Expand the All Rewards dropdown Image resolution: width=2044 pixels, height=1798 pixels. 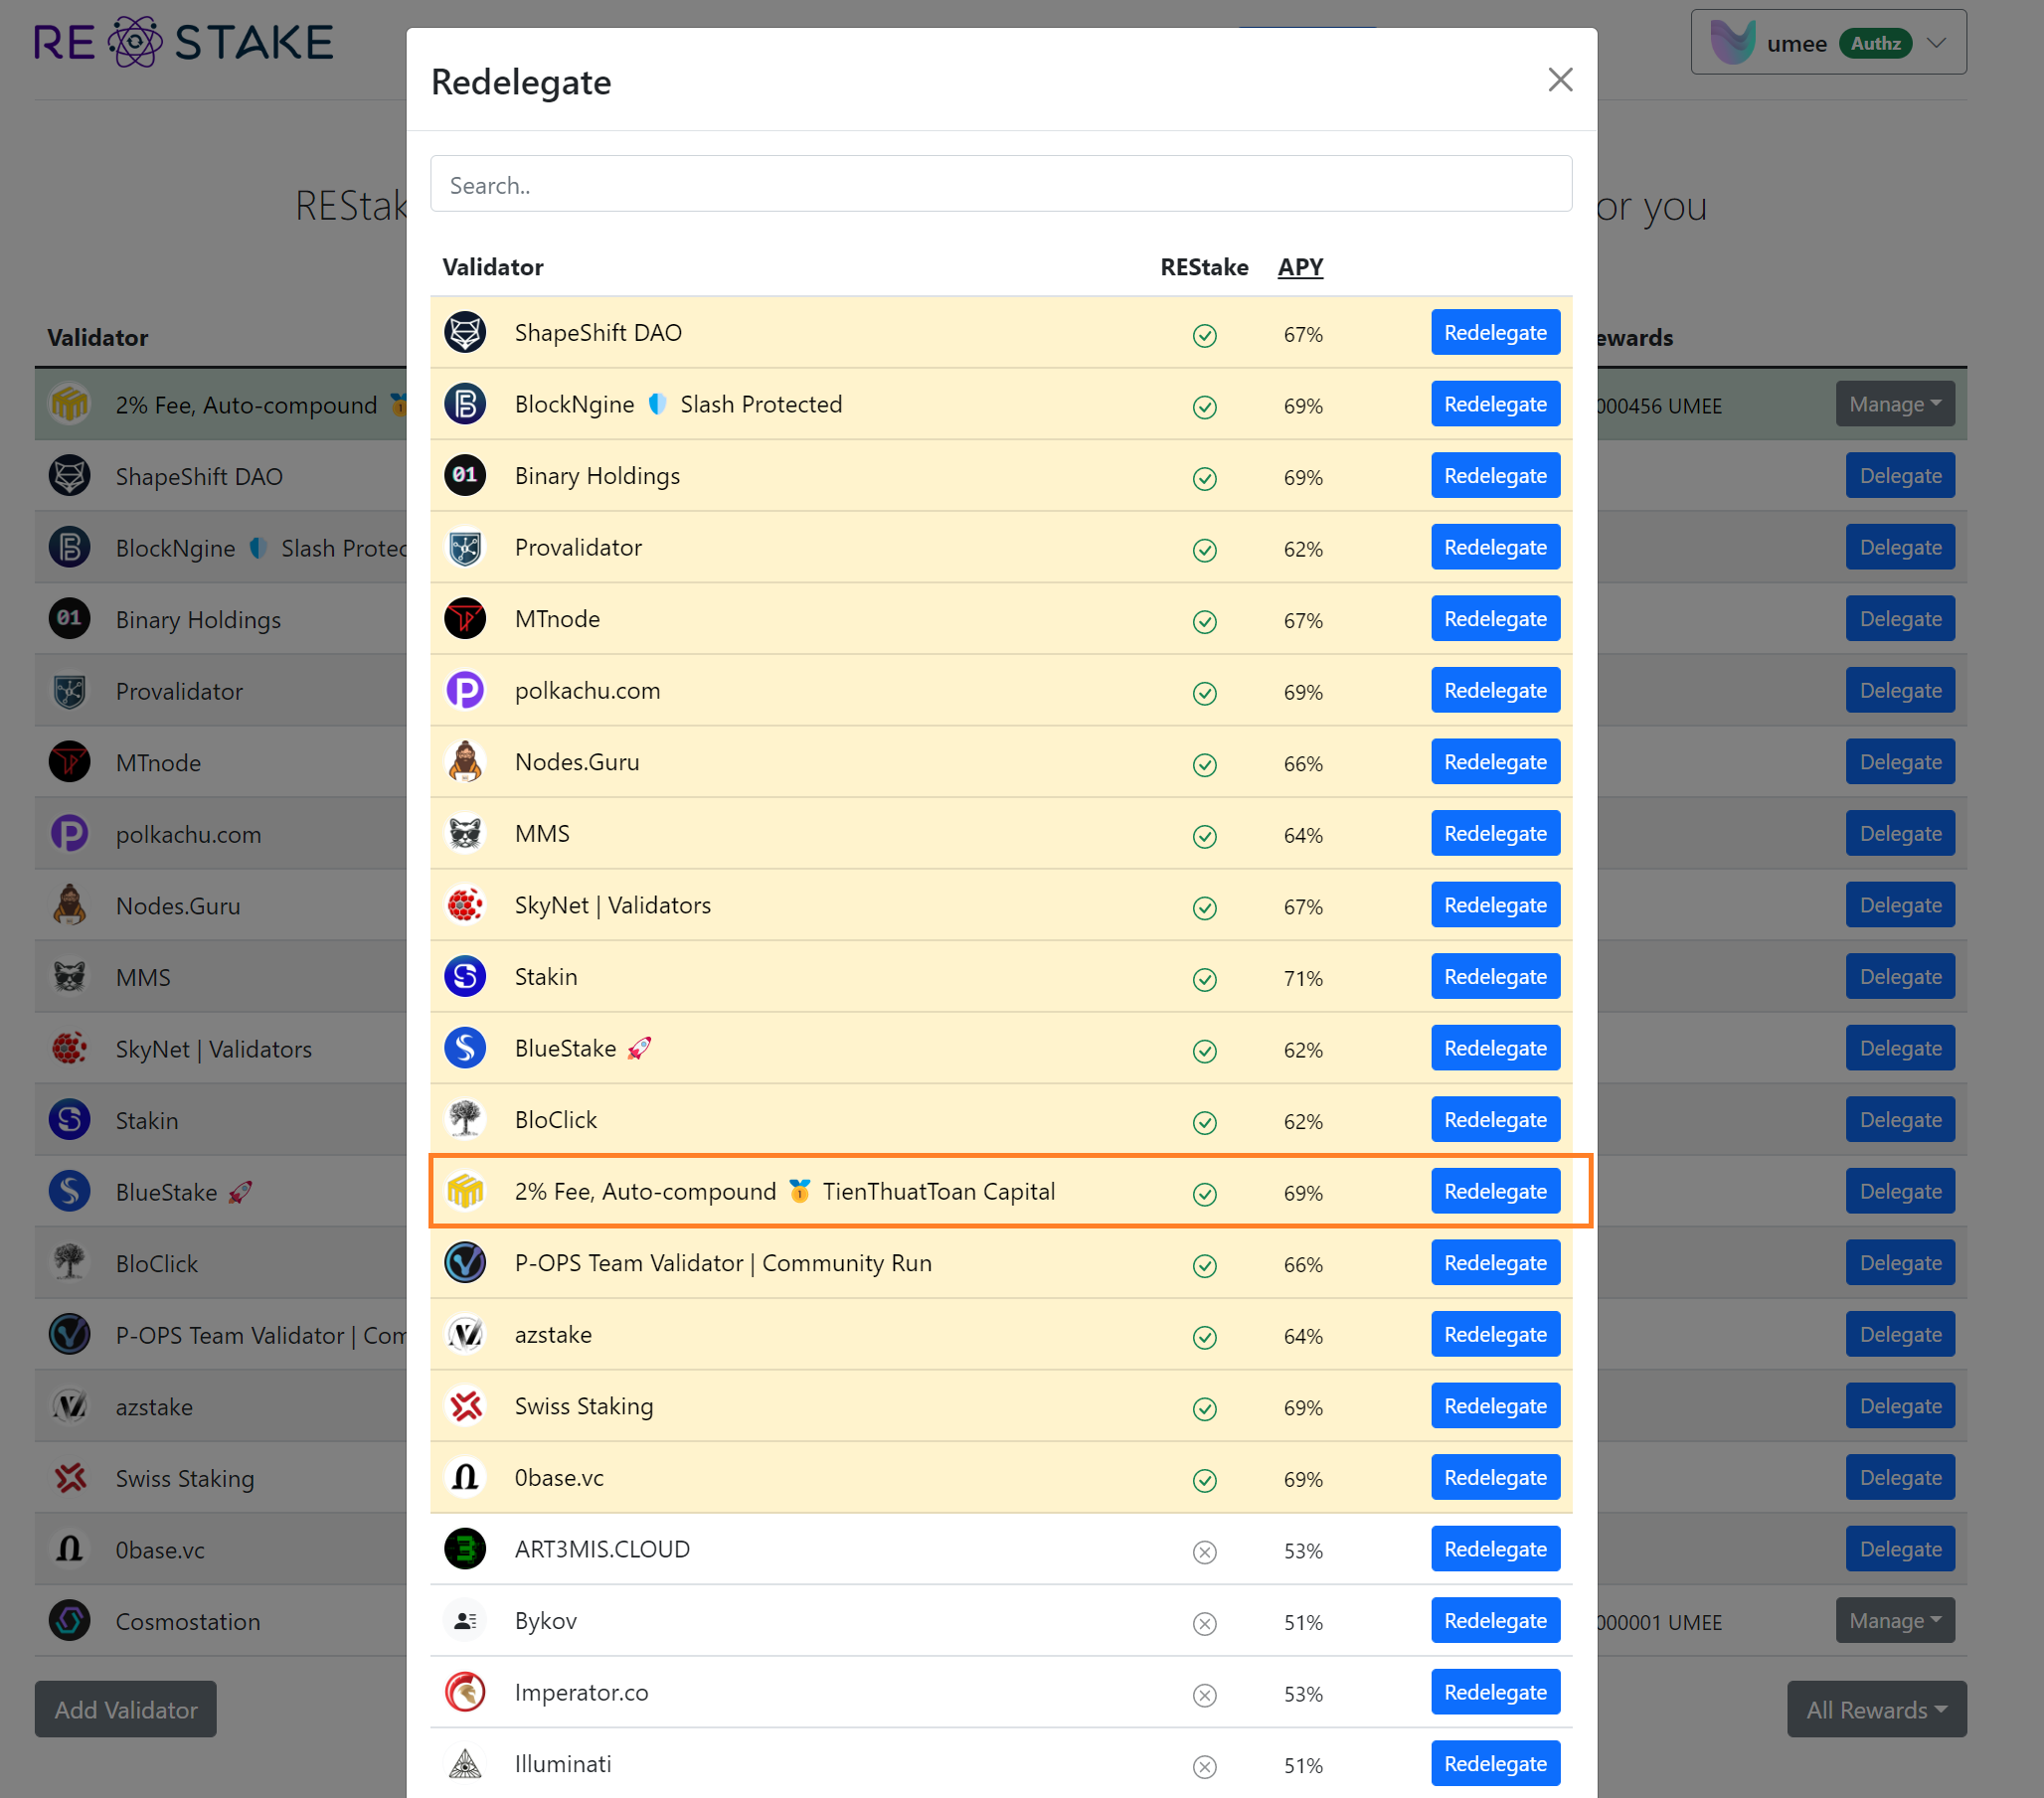[x=1875, y=1709]
